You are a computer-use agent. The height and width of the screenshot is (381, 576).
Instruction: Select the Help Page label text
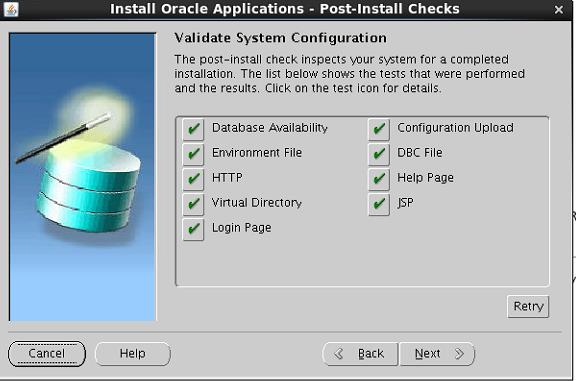(x=425, y=178)
